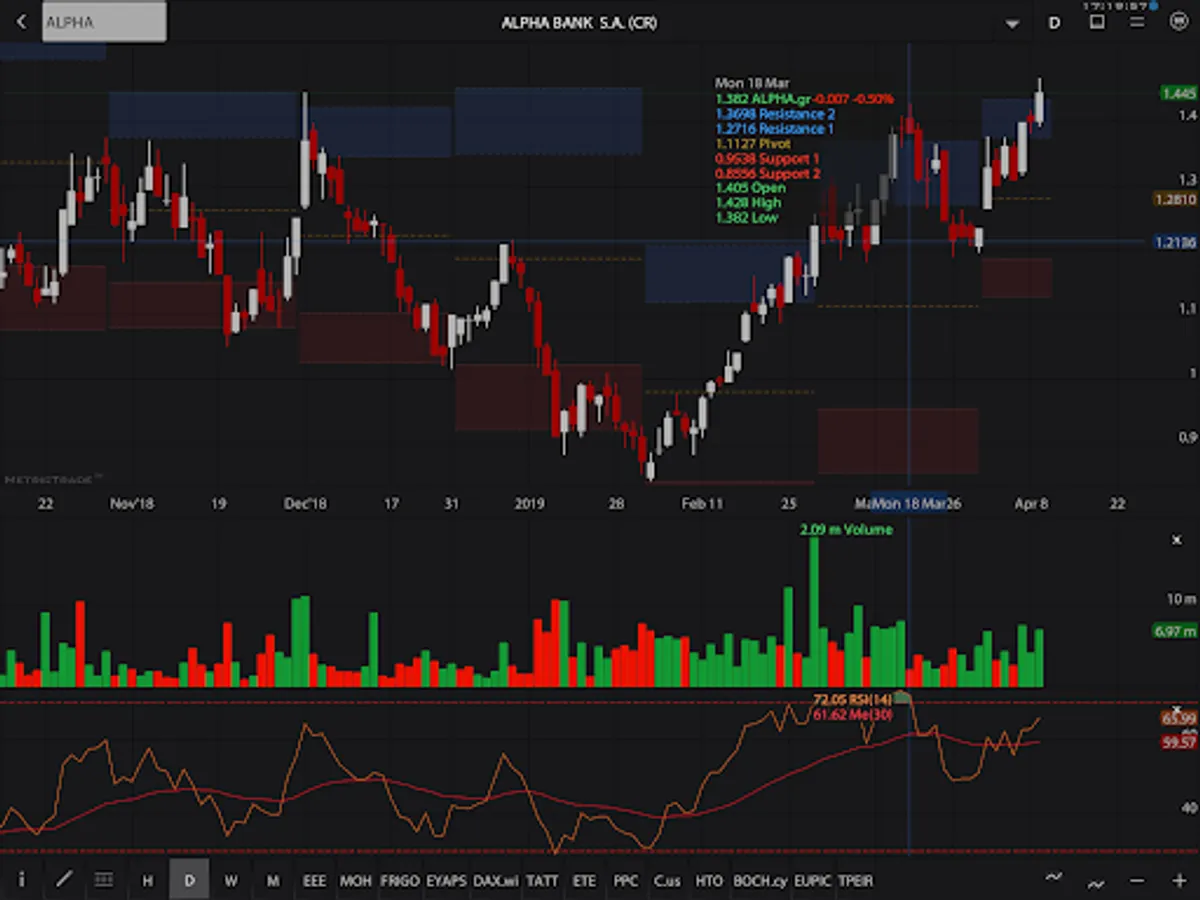Click the '1.428 High' readout
Viewport: 1200px width, 900px height.
pos(748,203)
